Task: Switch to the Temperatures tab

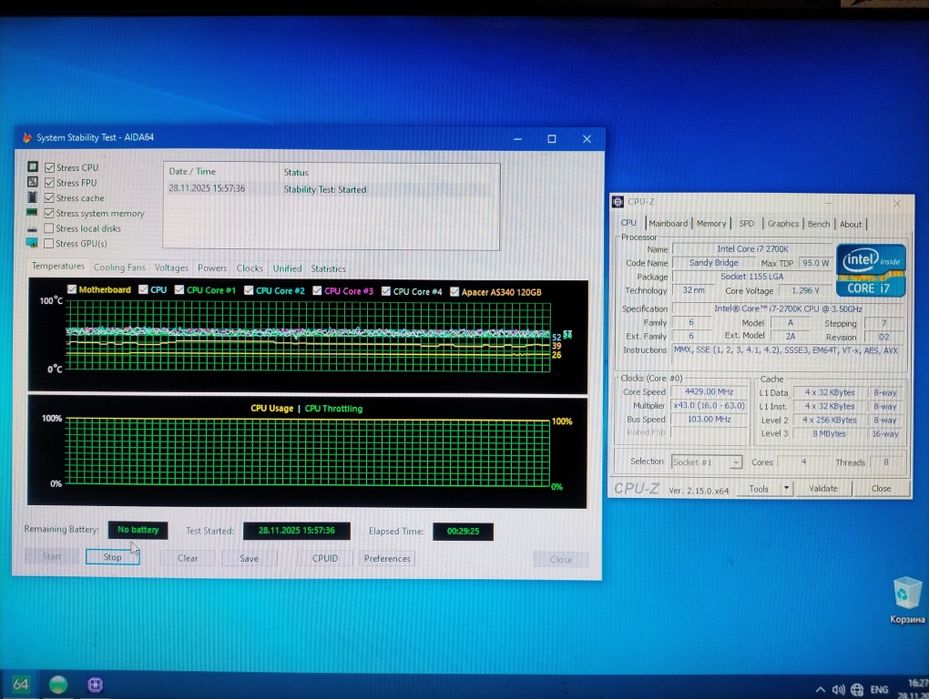Action: tap(58, 266)
